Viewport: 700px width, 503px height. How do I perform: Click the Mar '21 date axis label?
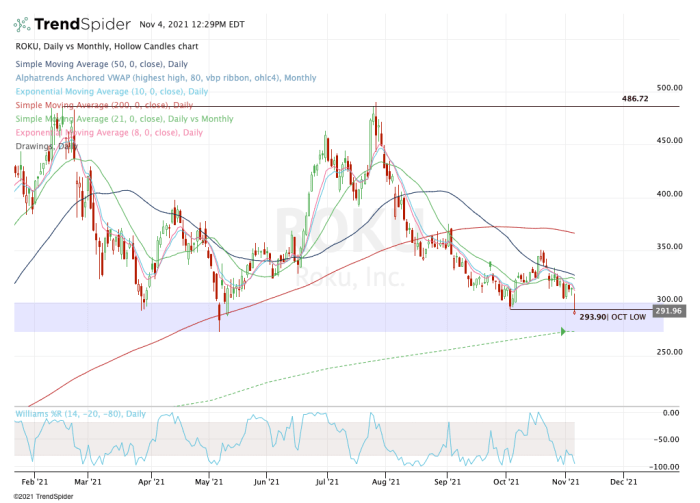88,482
